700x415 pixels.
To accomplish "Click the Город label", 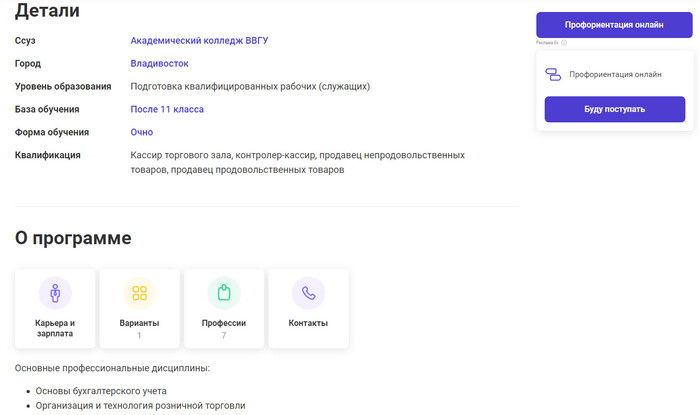I will click(x=28, y=64).
